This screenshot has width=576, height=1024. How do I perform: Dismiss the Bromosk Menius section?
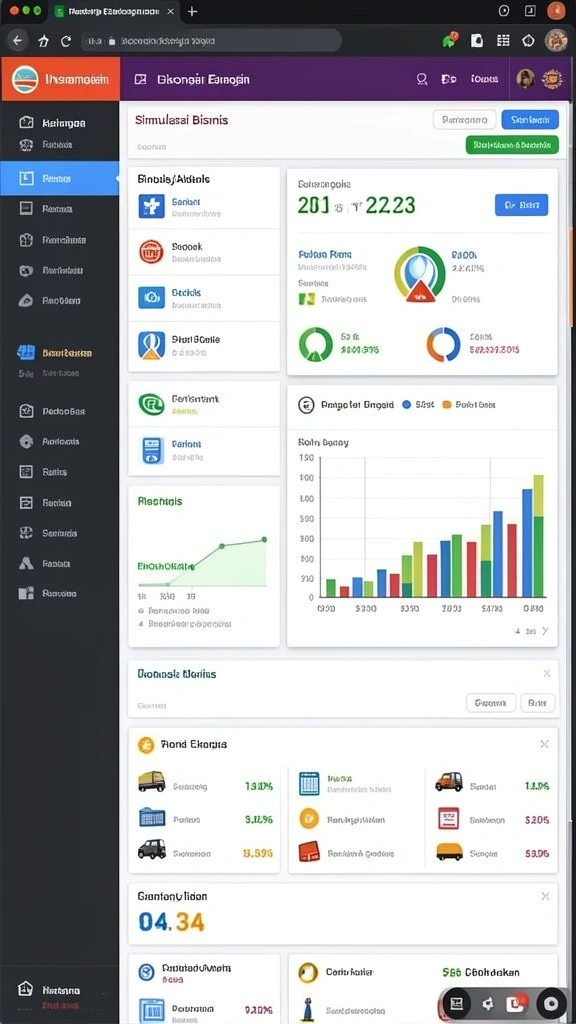547,673
